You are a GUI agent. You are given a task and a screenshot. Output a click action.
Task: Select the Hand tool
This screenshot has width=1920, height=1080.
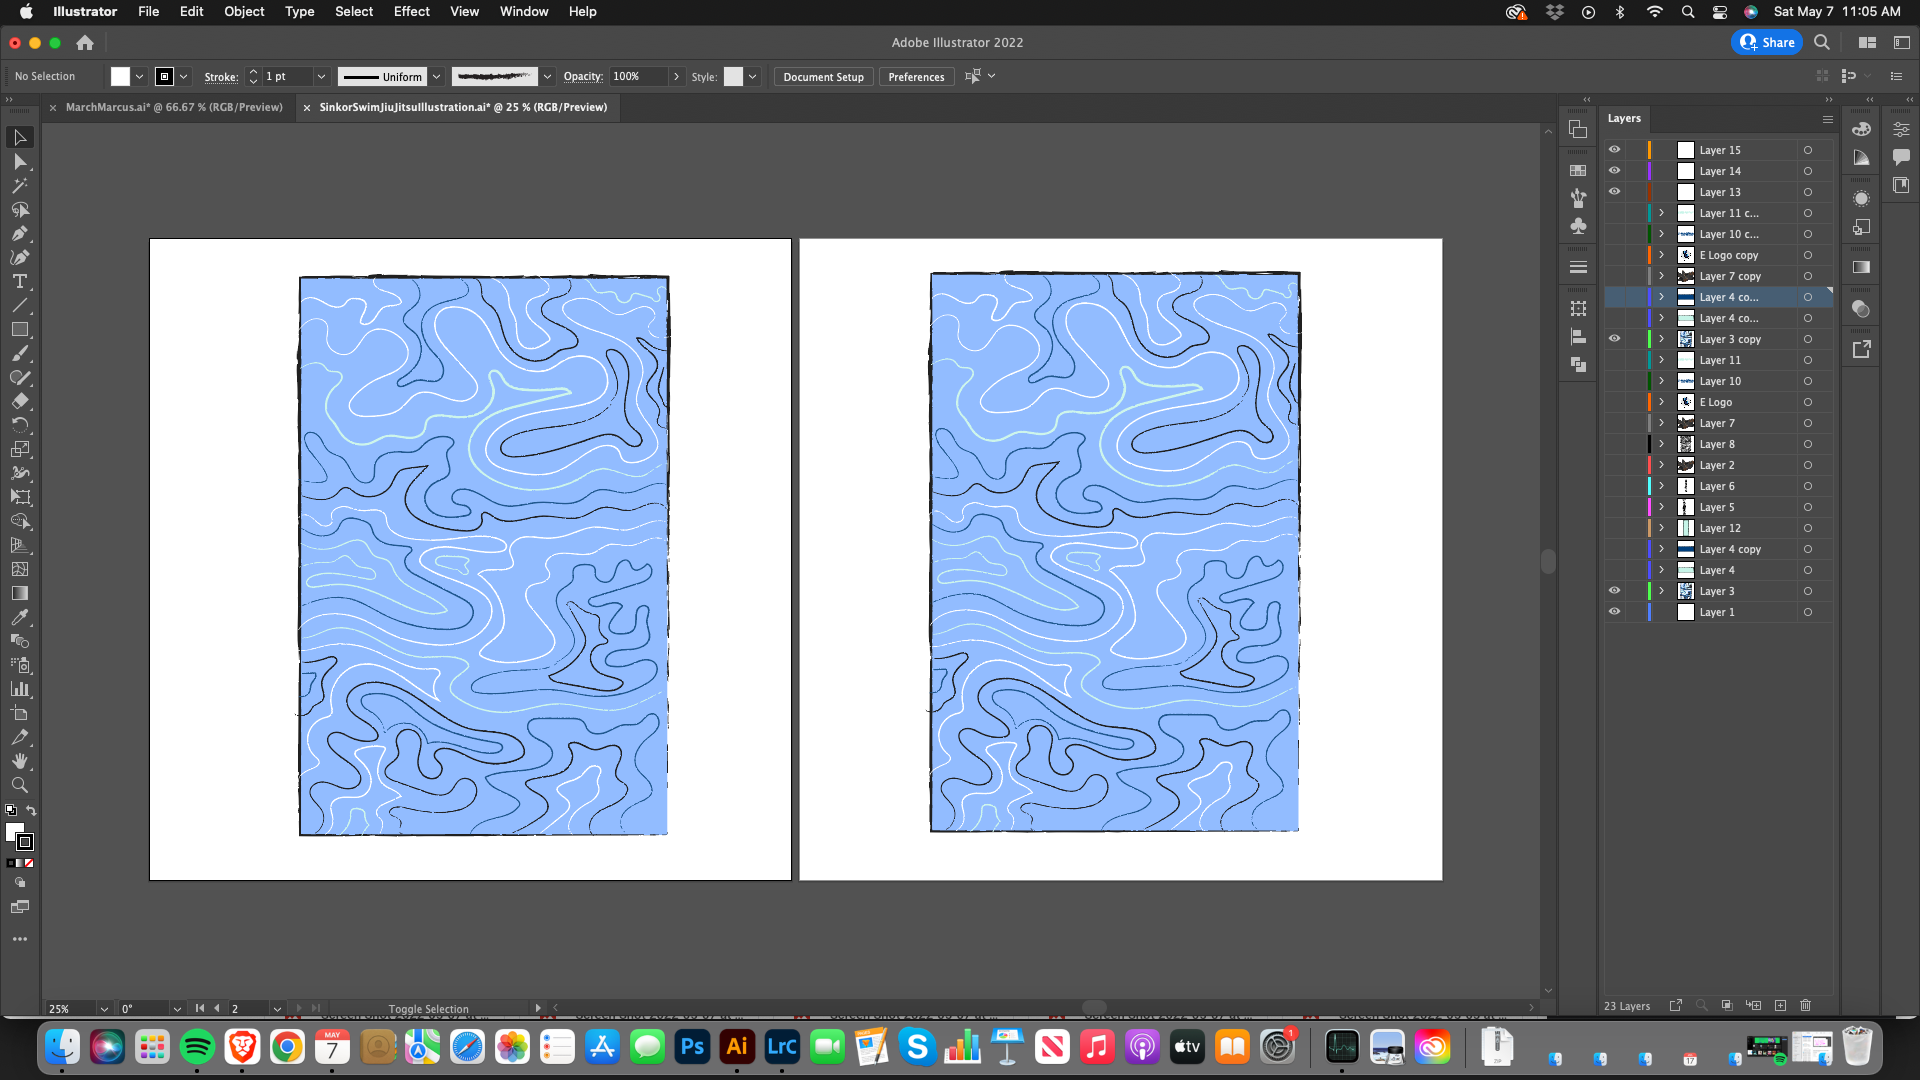click(x=19, y=762)
